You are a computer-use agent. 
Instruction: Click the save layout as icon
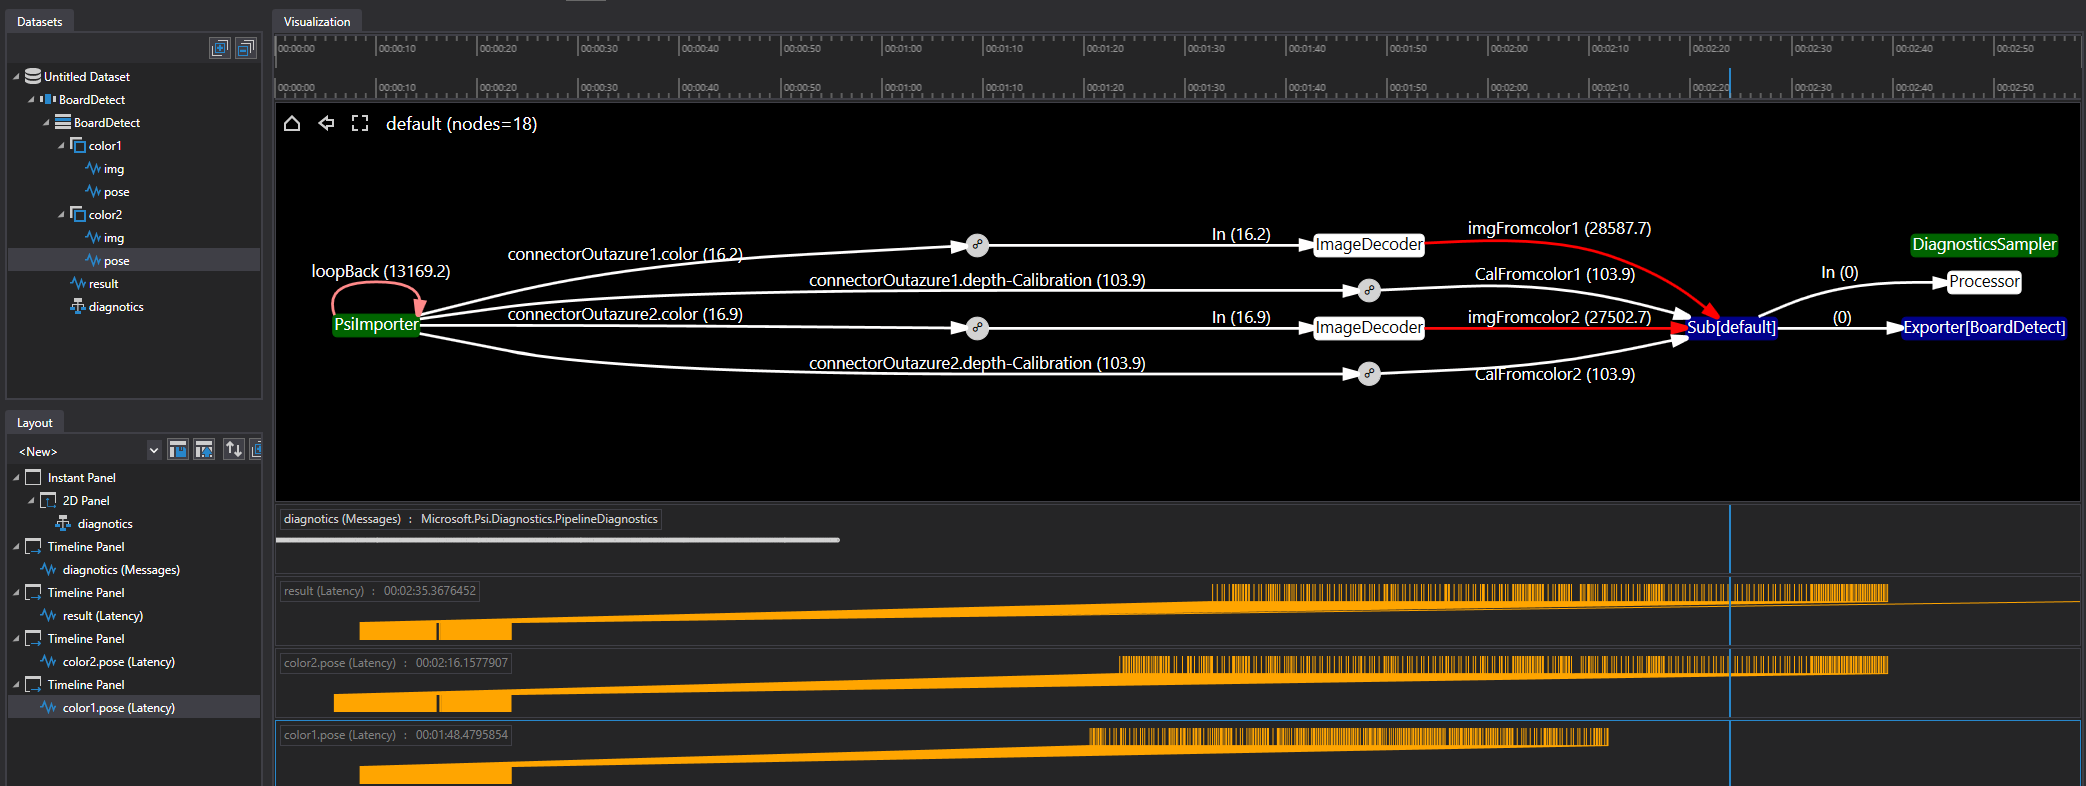tap(204, 450)
